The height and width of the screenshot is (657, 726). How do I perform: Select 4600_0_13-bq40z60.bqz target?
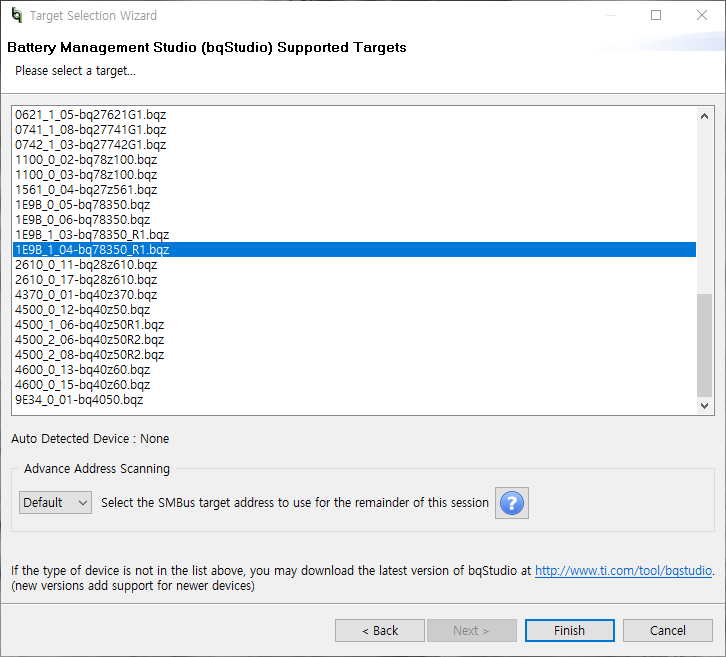pos(354,369)
